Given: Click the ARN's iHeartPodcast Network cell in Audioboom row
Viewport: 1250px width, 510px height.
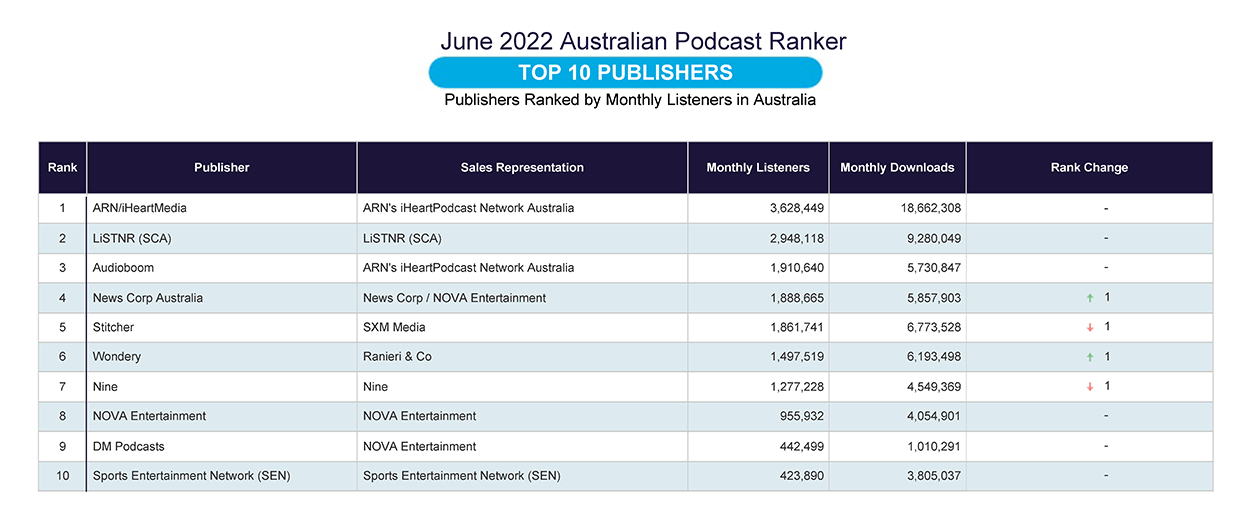Looking at the screenshot, I should 522,268.
